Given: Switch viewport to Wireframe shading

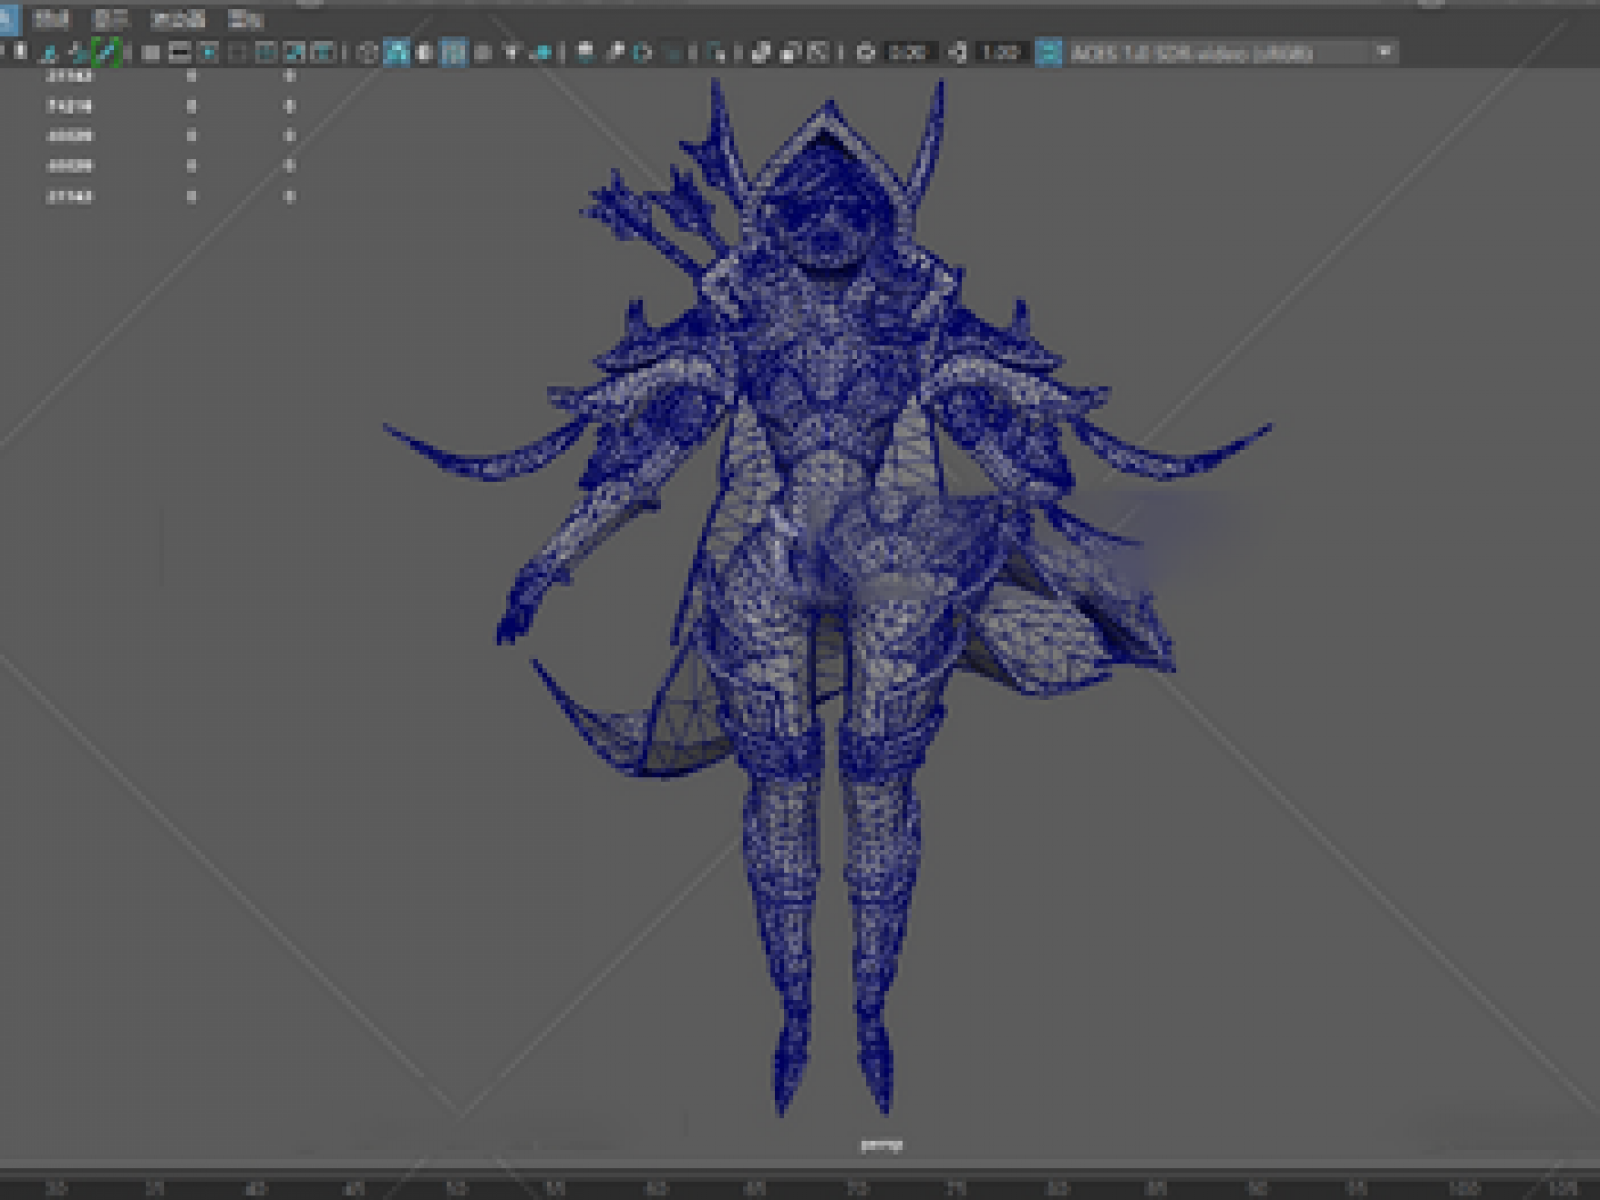Looking at the screenshot, I should pos(367,52).
